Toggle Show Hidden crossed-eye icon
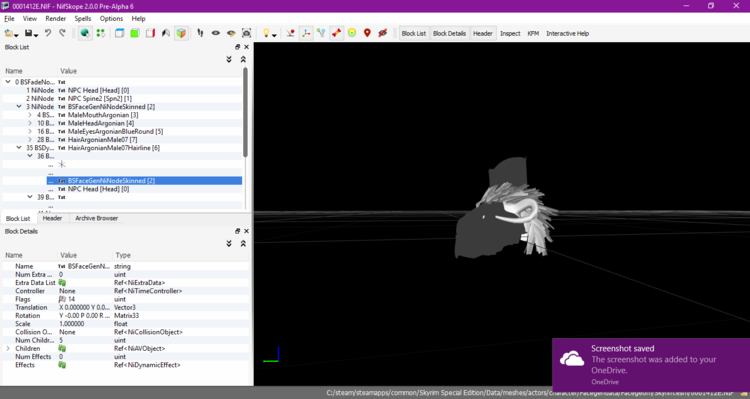Viewport: 750px width, 399px height. [x=382, y=33]
